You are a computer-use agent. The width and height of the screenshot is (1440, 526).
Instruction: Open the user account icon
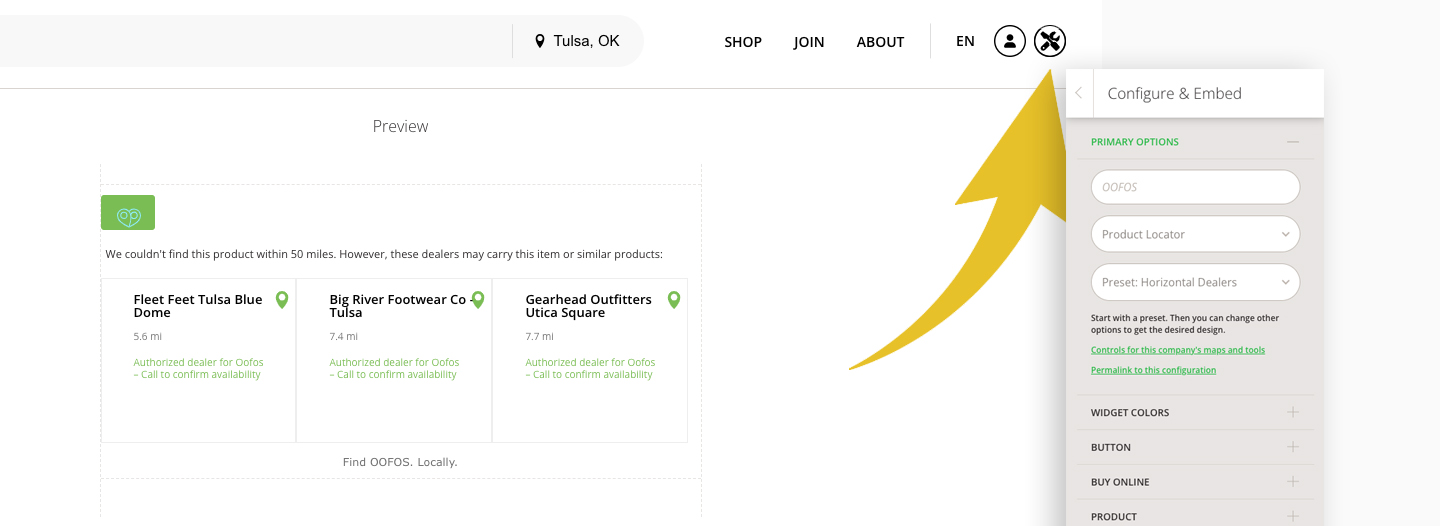click(x=1010, y=41)
